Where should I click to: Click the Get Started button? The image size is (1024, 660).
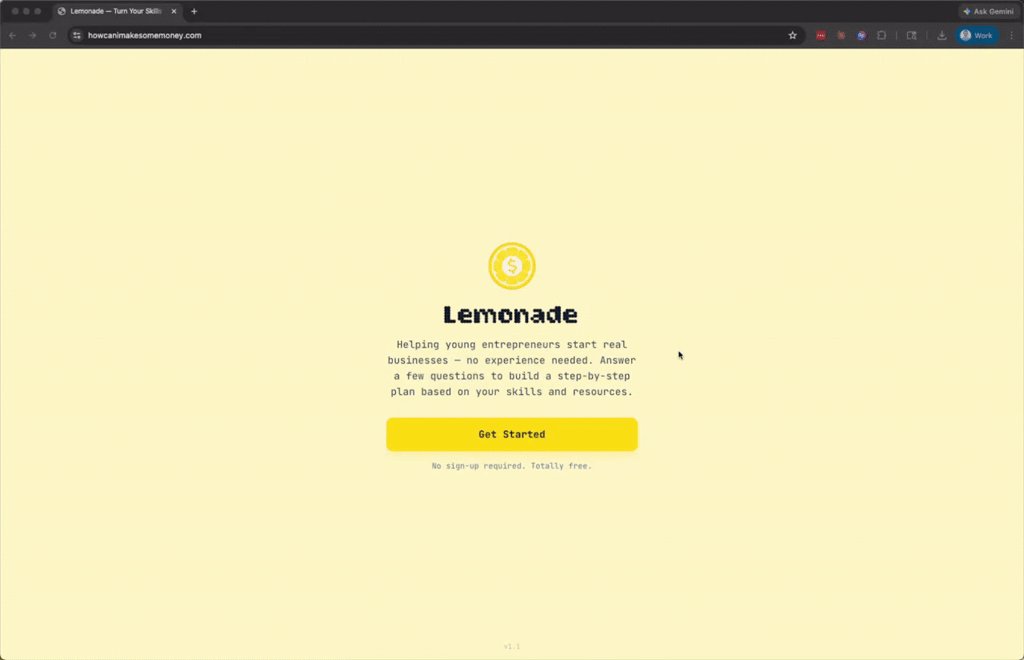tap(511, 434)
